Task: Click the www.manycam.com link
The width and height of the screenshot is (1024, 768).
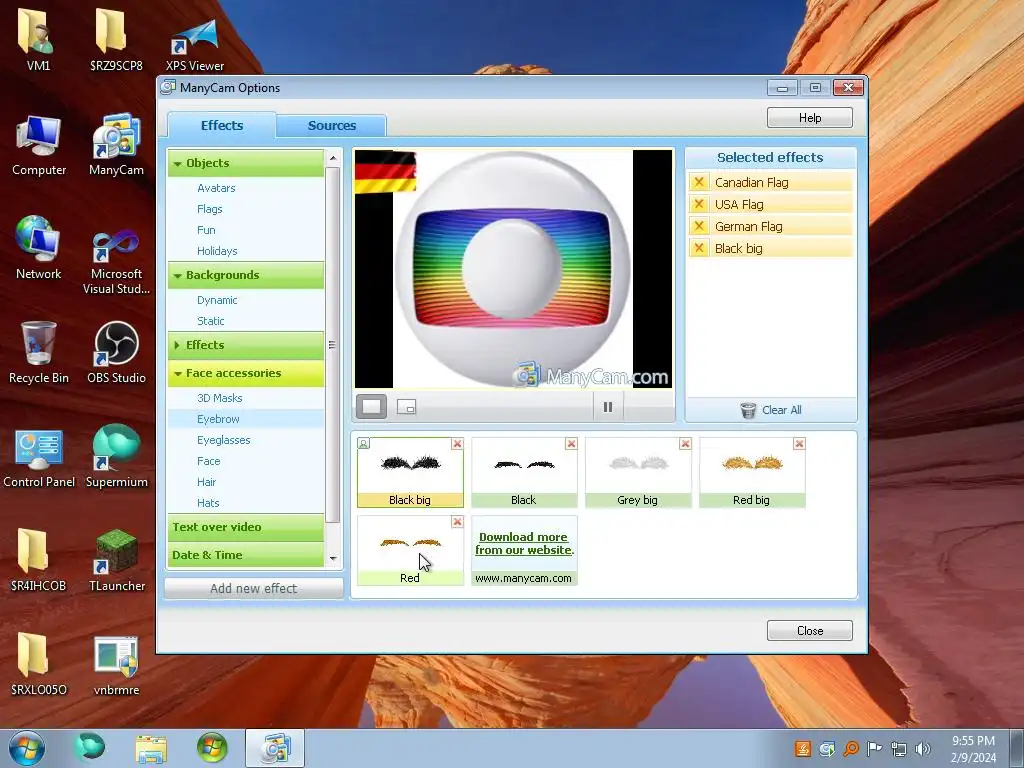Action: click(523, 578)
